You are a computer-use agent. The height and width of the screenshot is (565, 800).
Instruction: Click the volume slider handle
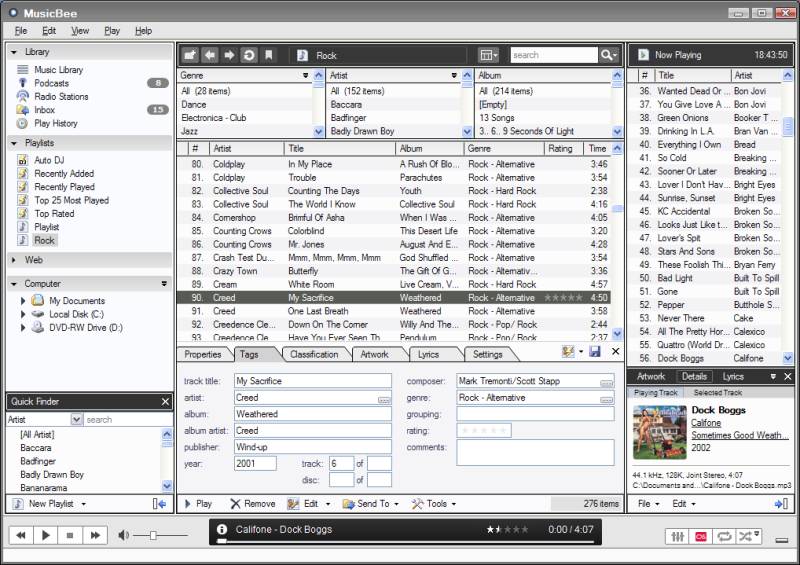[153, 535]
